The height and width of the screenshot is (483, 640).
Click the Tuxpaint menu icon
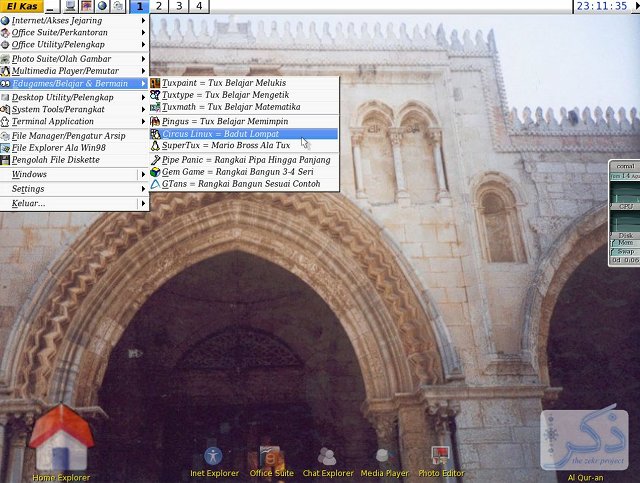(155, 83)
